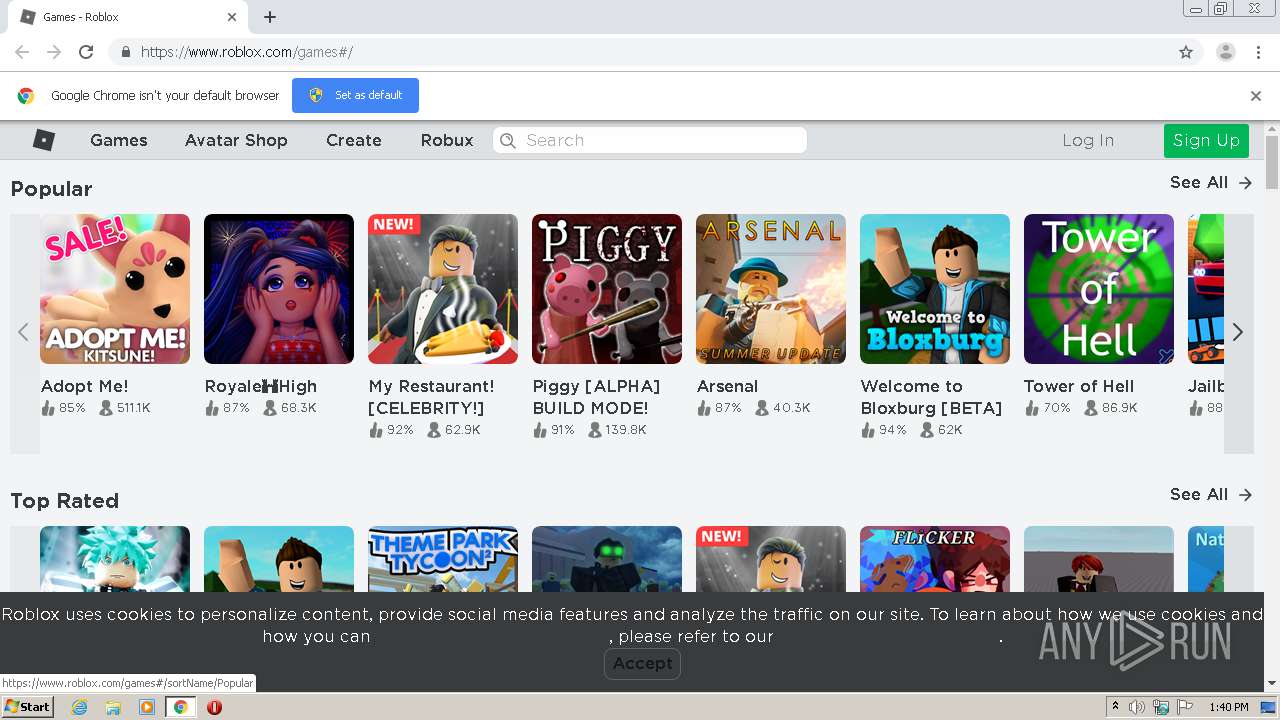1280x720 pixels.
Task: Open Windows Explorer folder taskbar icon
Action: (113, 707)
